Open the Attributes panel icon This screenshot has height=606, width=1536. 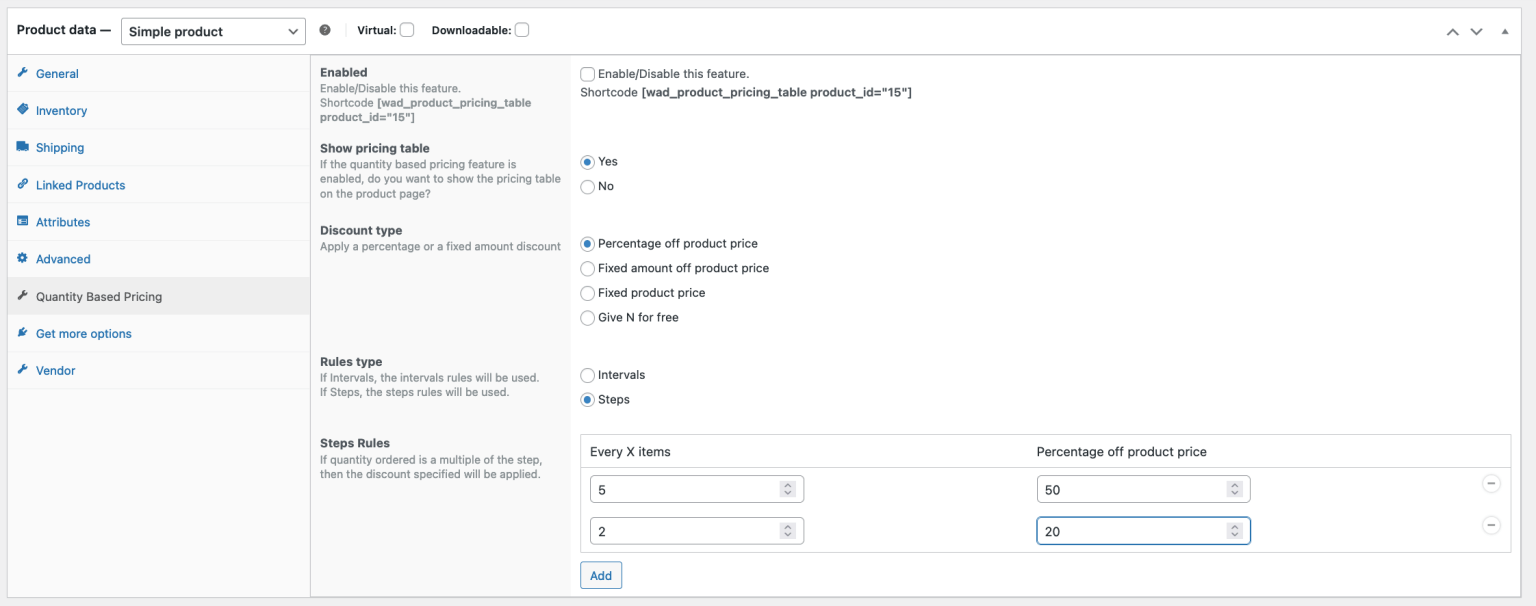click(x=22, y=221)
